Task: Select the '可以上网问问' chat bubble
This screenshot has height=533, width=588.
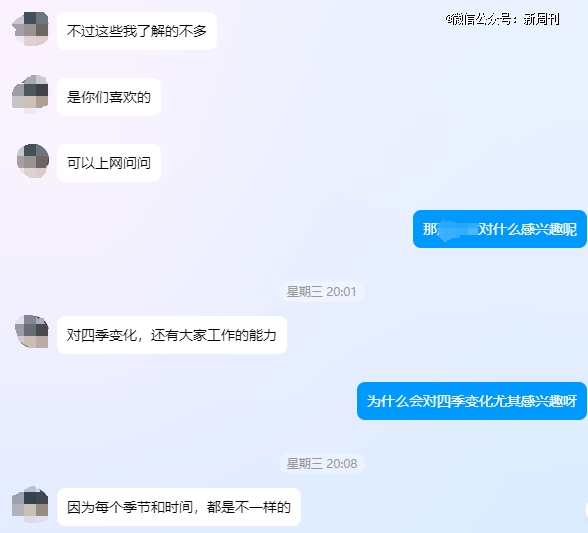Action: 109,163
